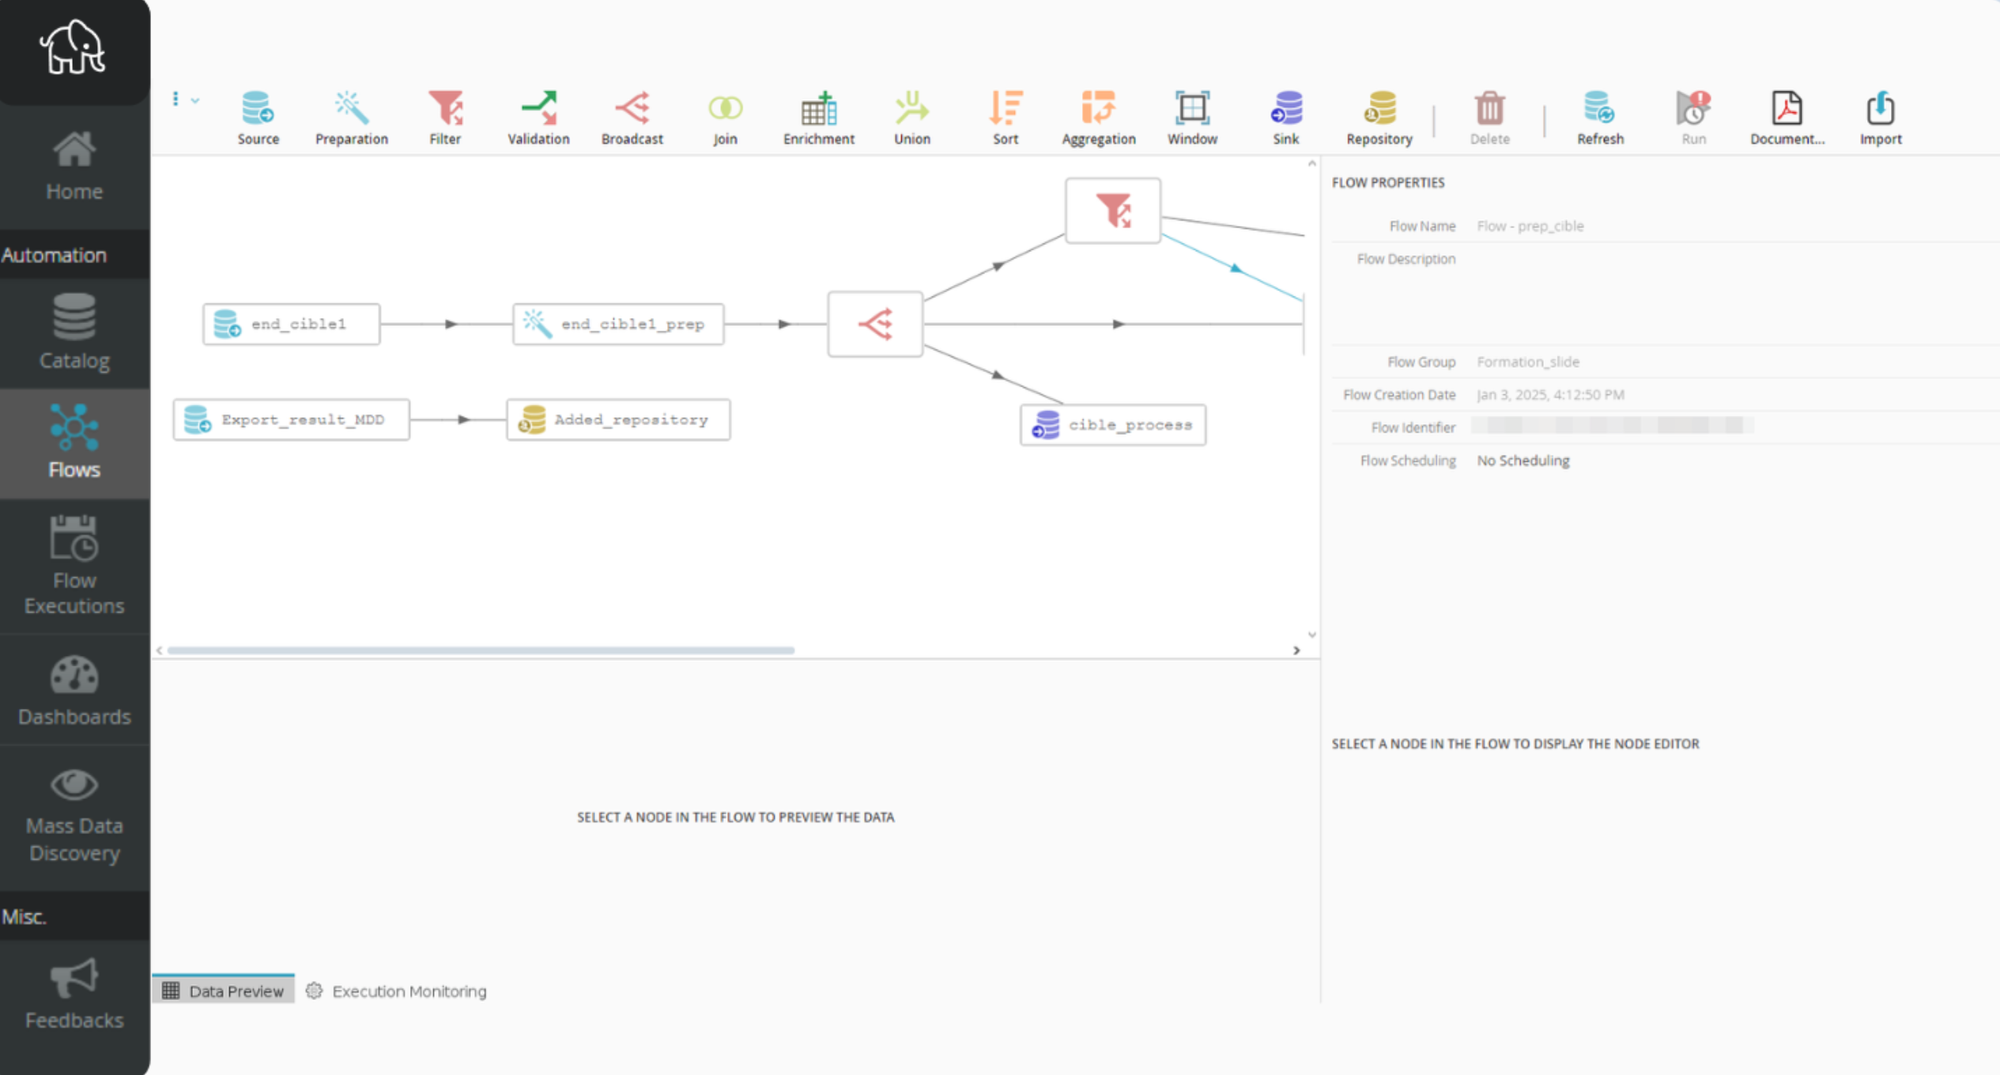This screenshot has height=1075, width=2000.
Task: Select the Enrichment tool icon
Action: pos(818,117)
